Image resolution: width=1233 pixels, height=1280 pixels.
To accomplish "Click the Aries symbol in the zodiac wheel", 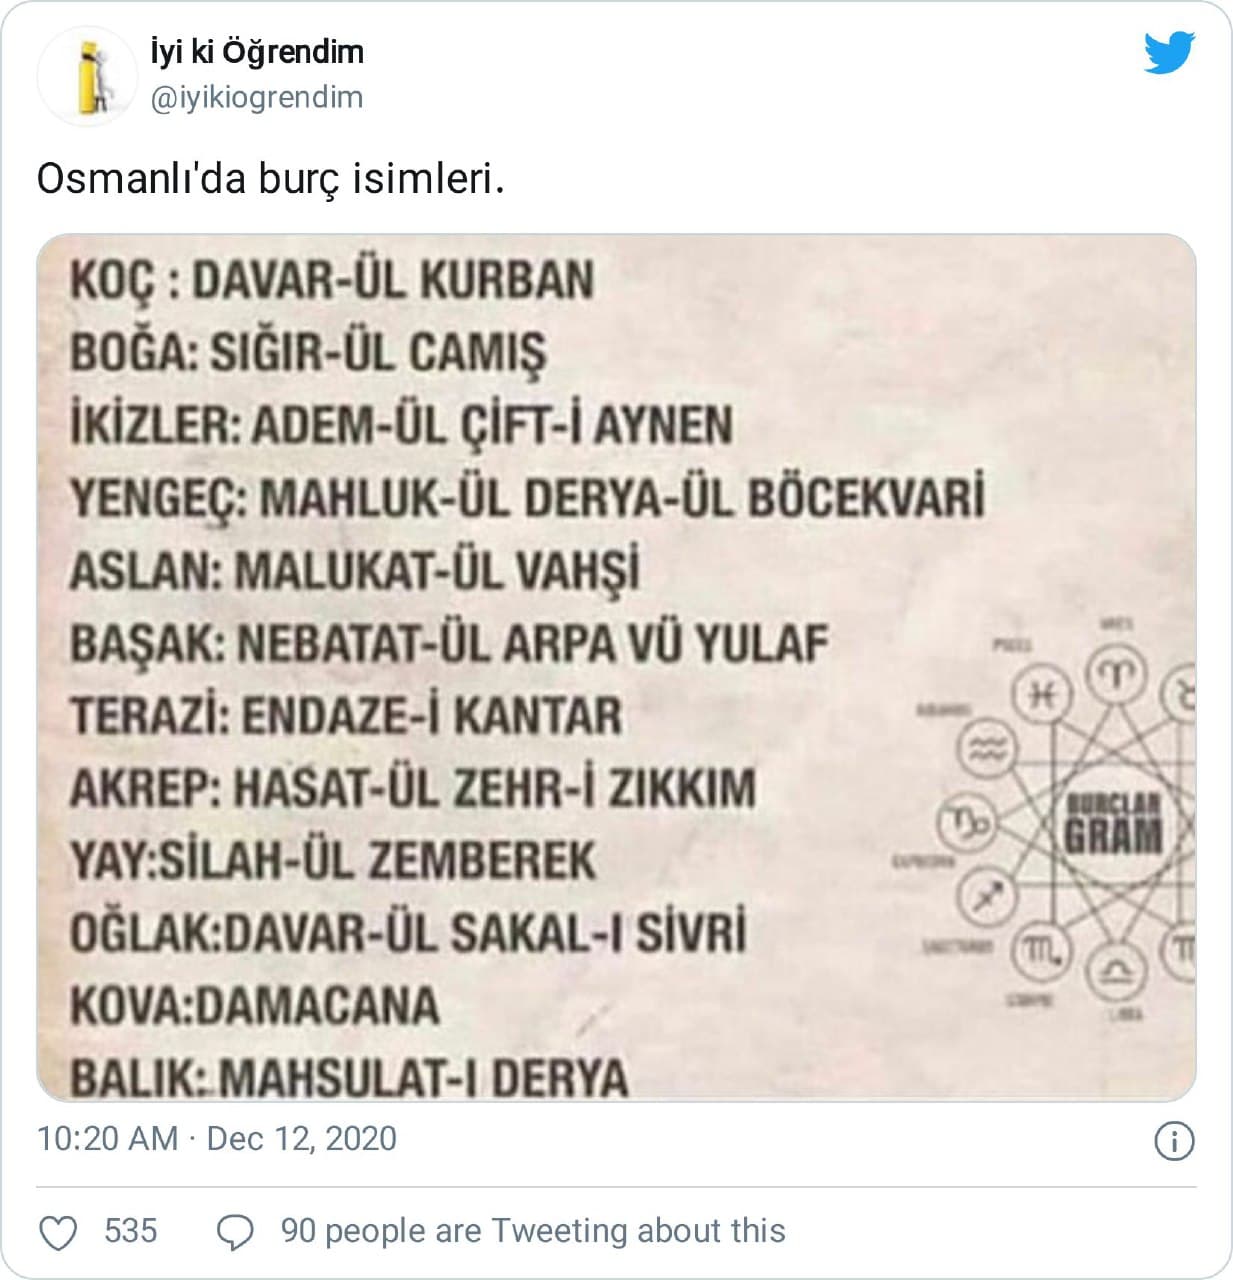I will [x=1117, y=665].
